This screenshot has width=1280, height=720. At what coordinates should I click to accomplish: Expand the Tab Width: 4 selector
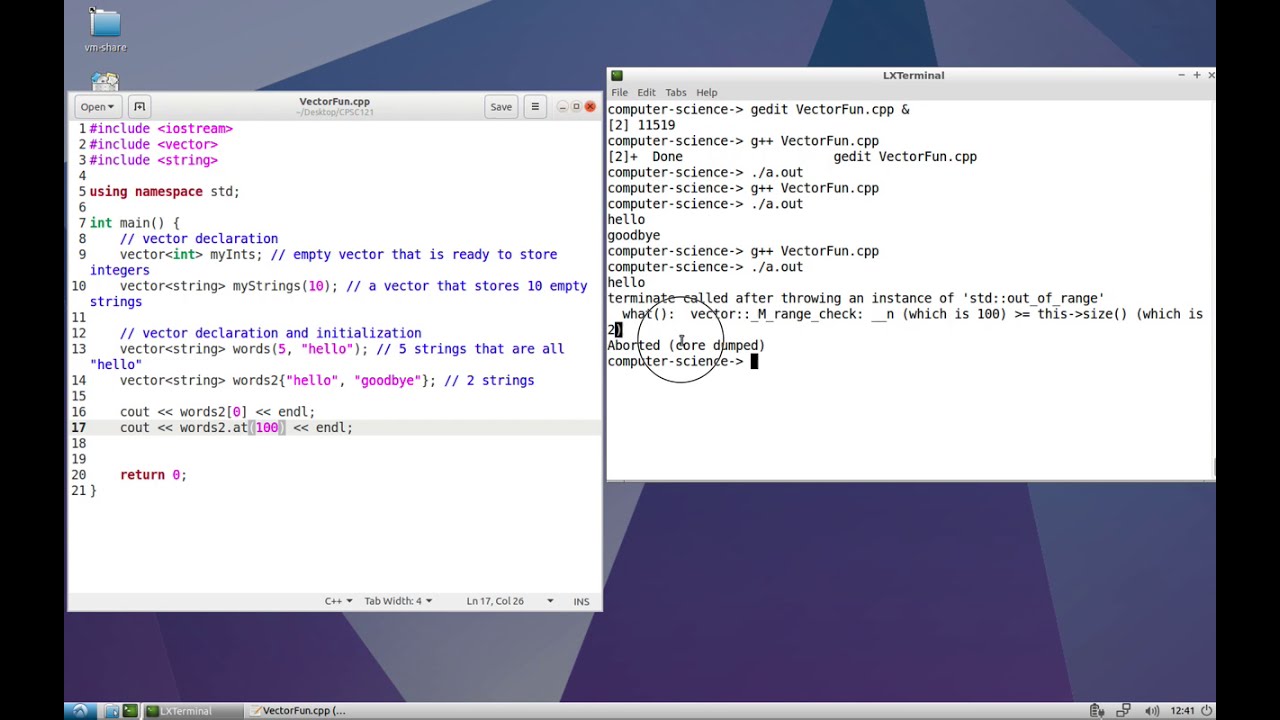point(398,601)
